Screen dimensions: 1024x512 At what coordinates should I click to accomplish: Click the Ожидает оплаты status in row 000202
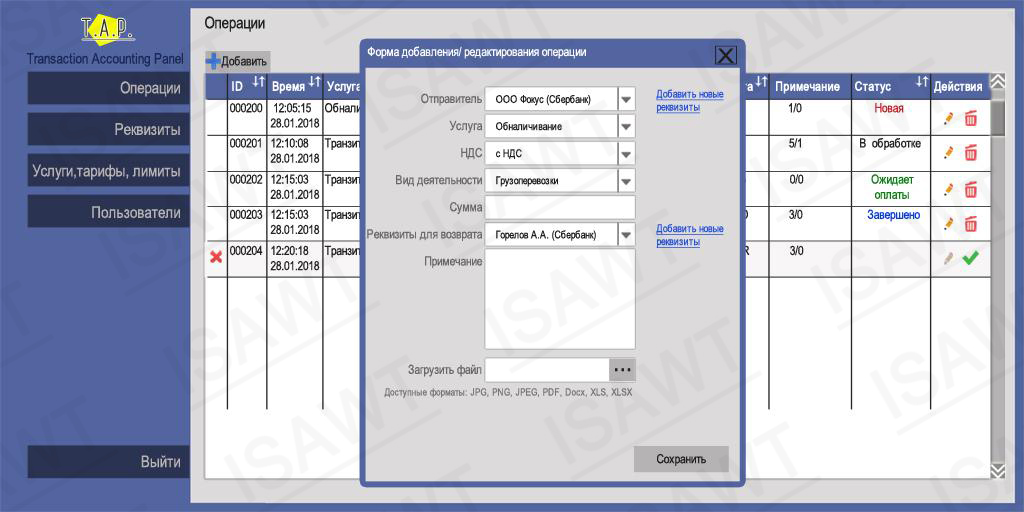pyautogui.click(x=892, y=187)
